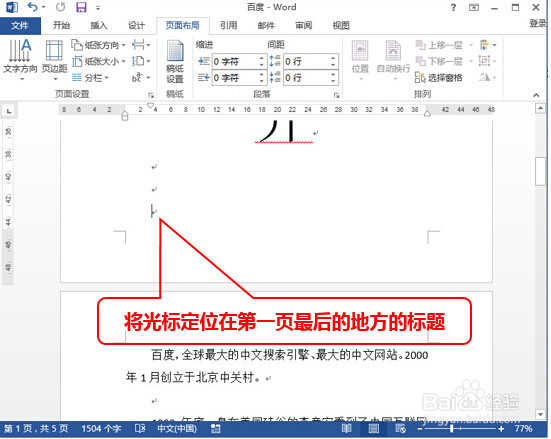Click 上移一层 bring forward

click(x=439, y=45)
